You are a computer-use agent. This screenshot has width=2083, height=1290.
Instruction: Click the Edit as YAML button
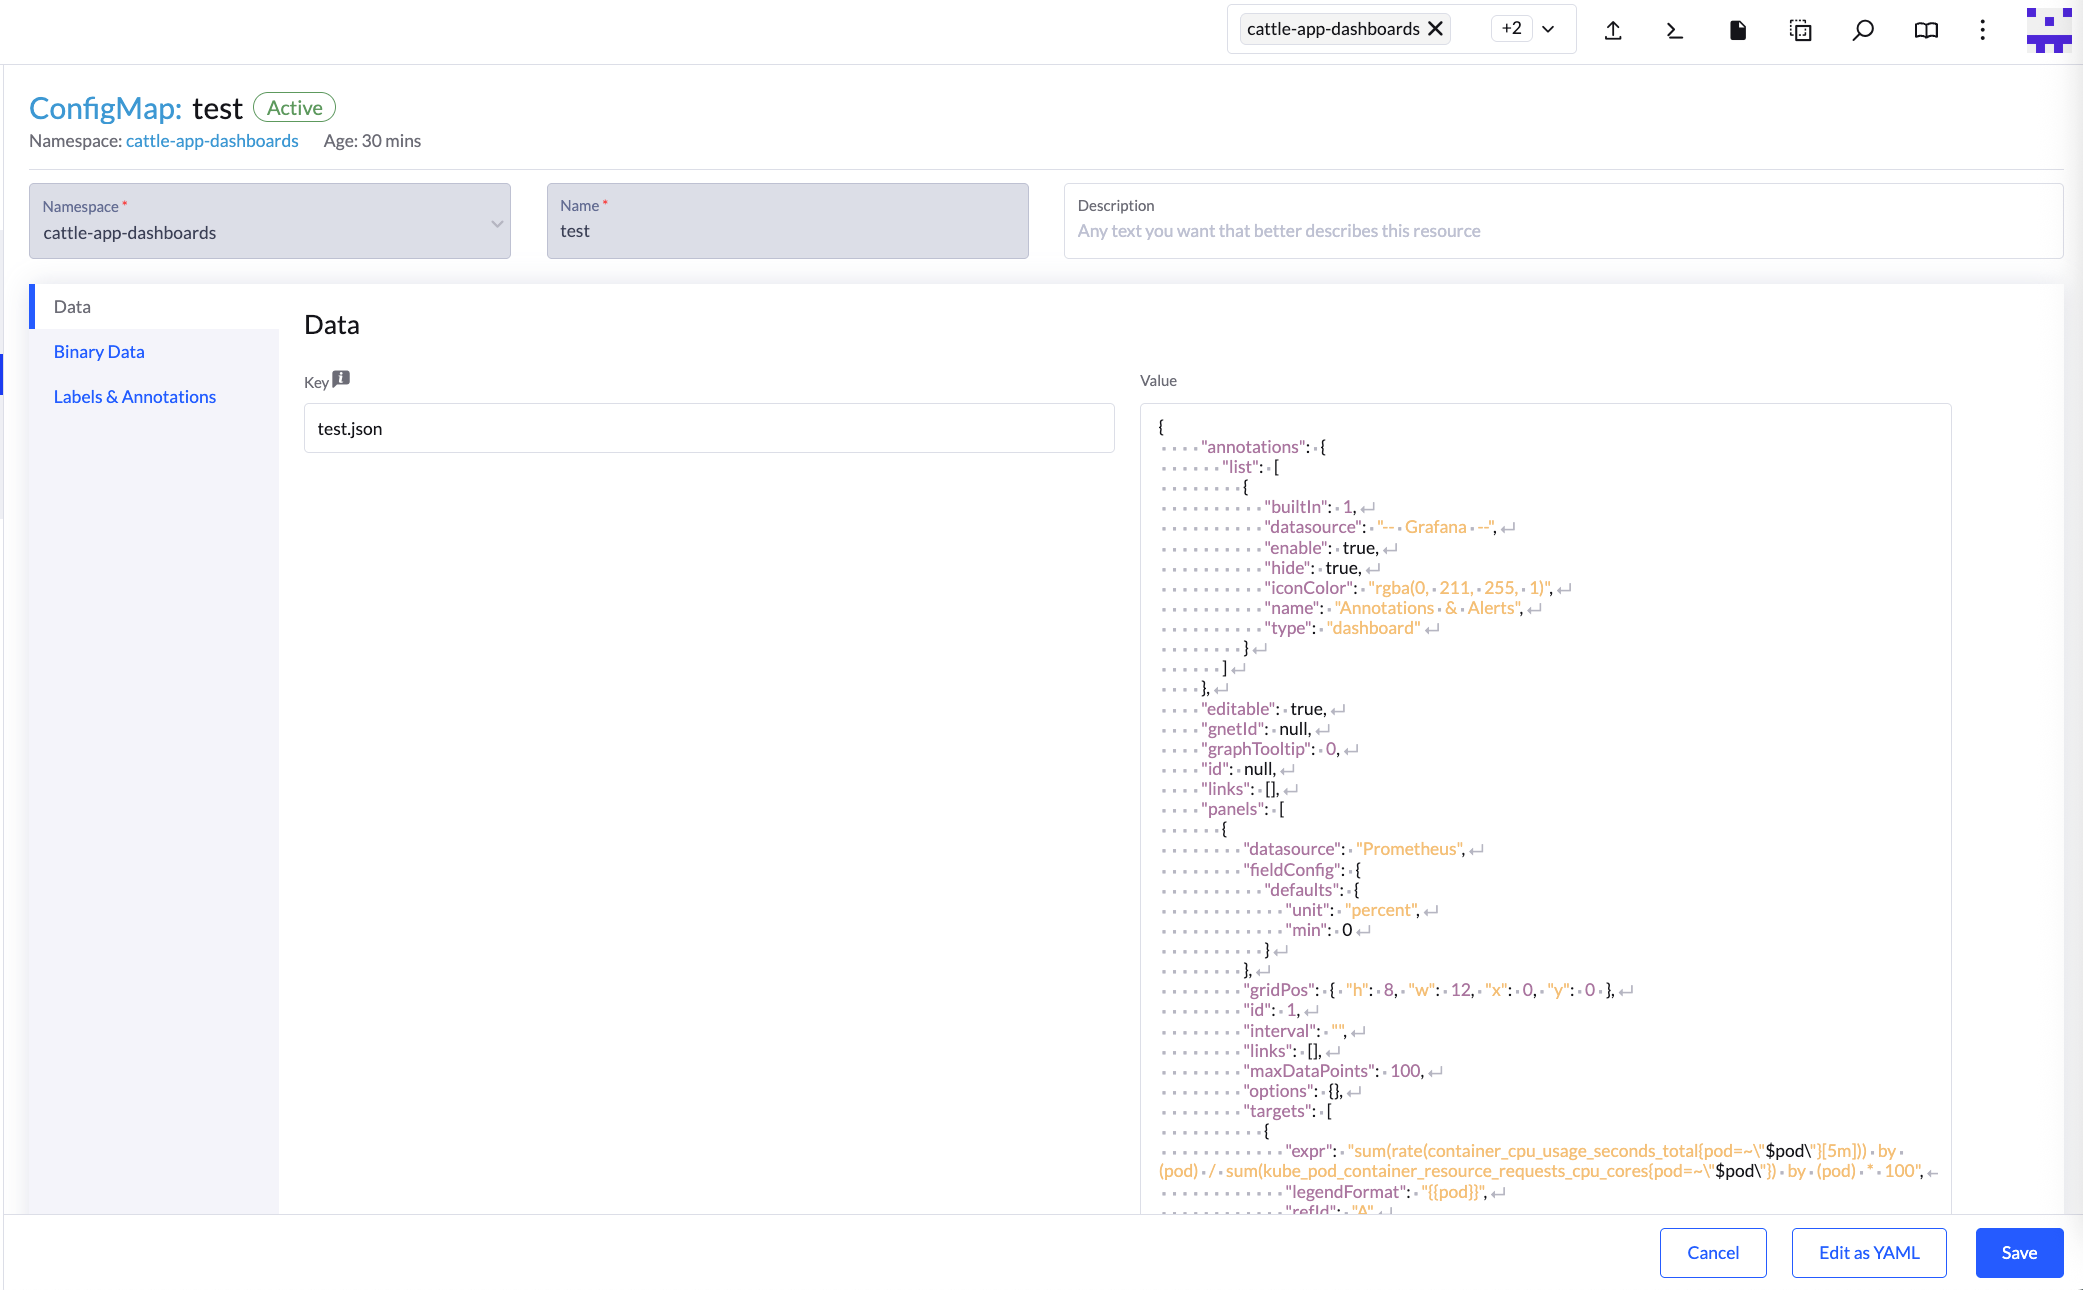pyautogui.click(x=1868, y=1253)
